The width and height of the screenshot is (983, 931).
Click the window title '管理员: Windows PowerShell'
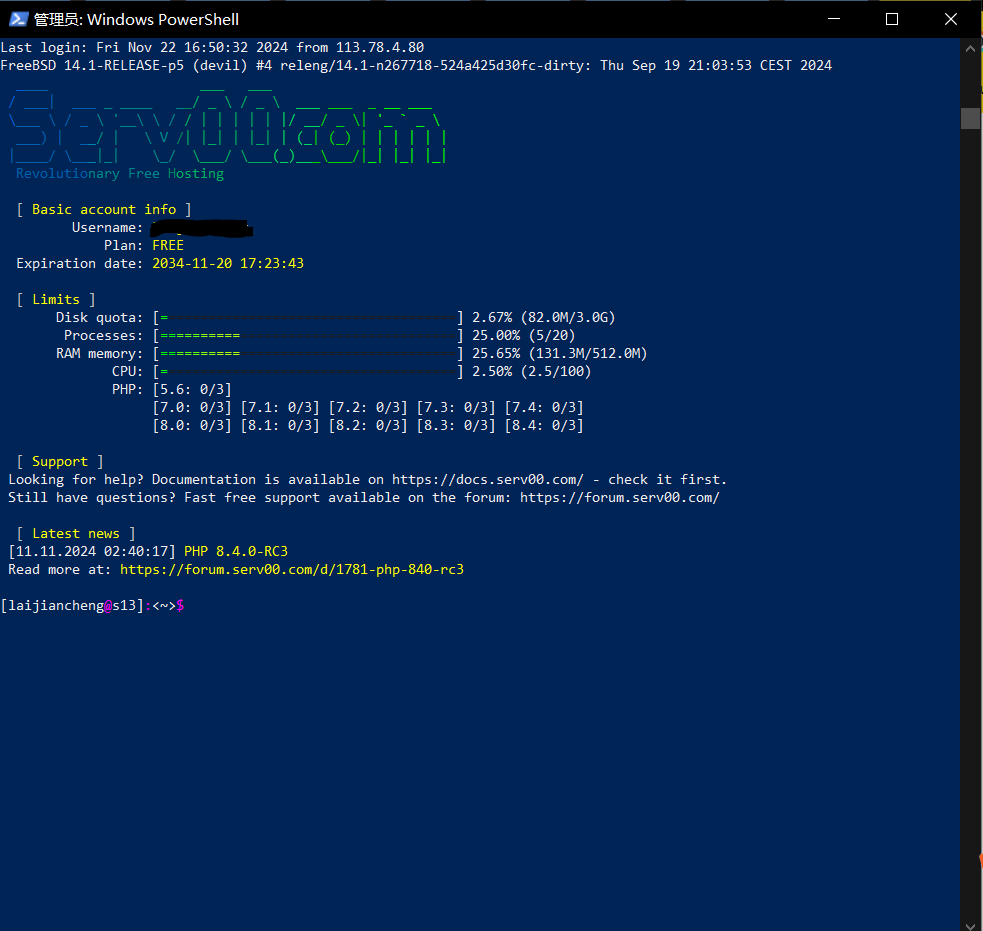tap(136, 19)
